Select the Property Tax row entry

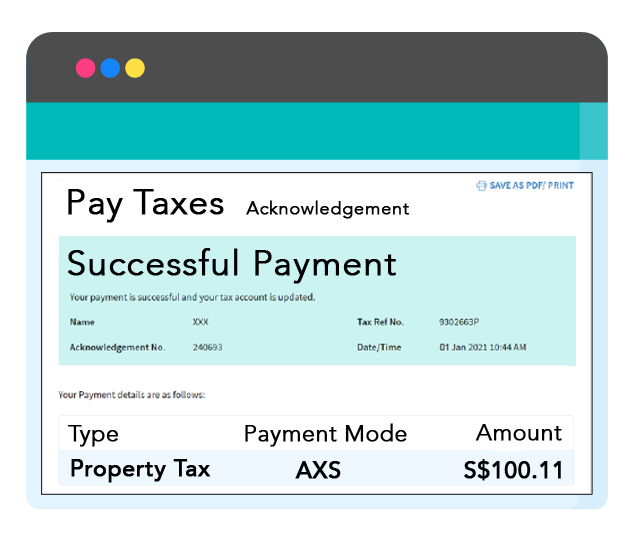140,469
